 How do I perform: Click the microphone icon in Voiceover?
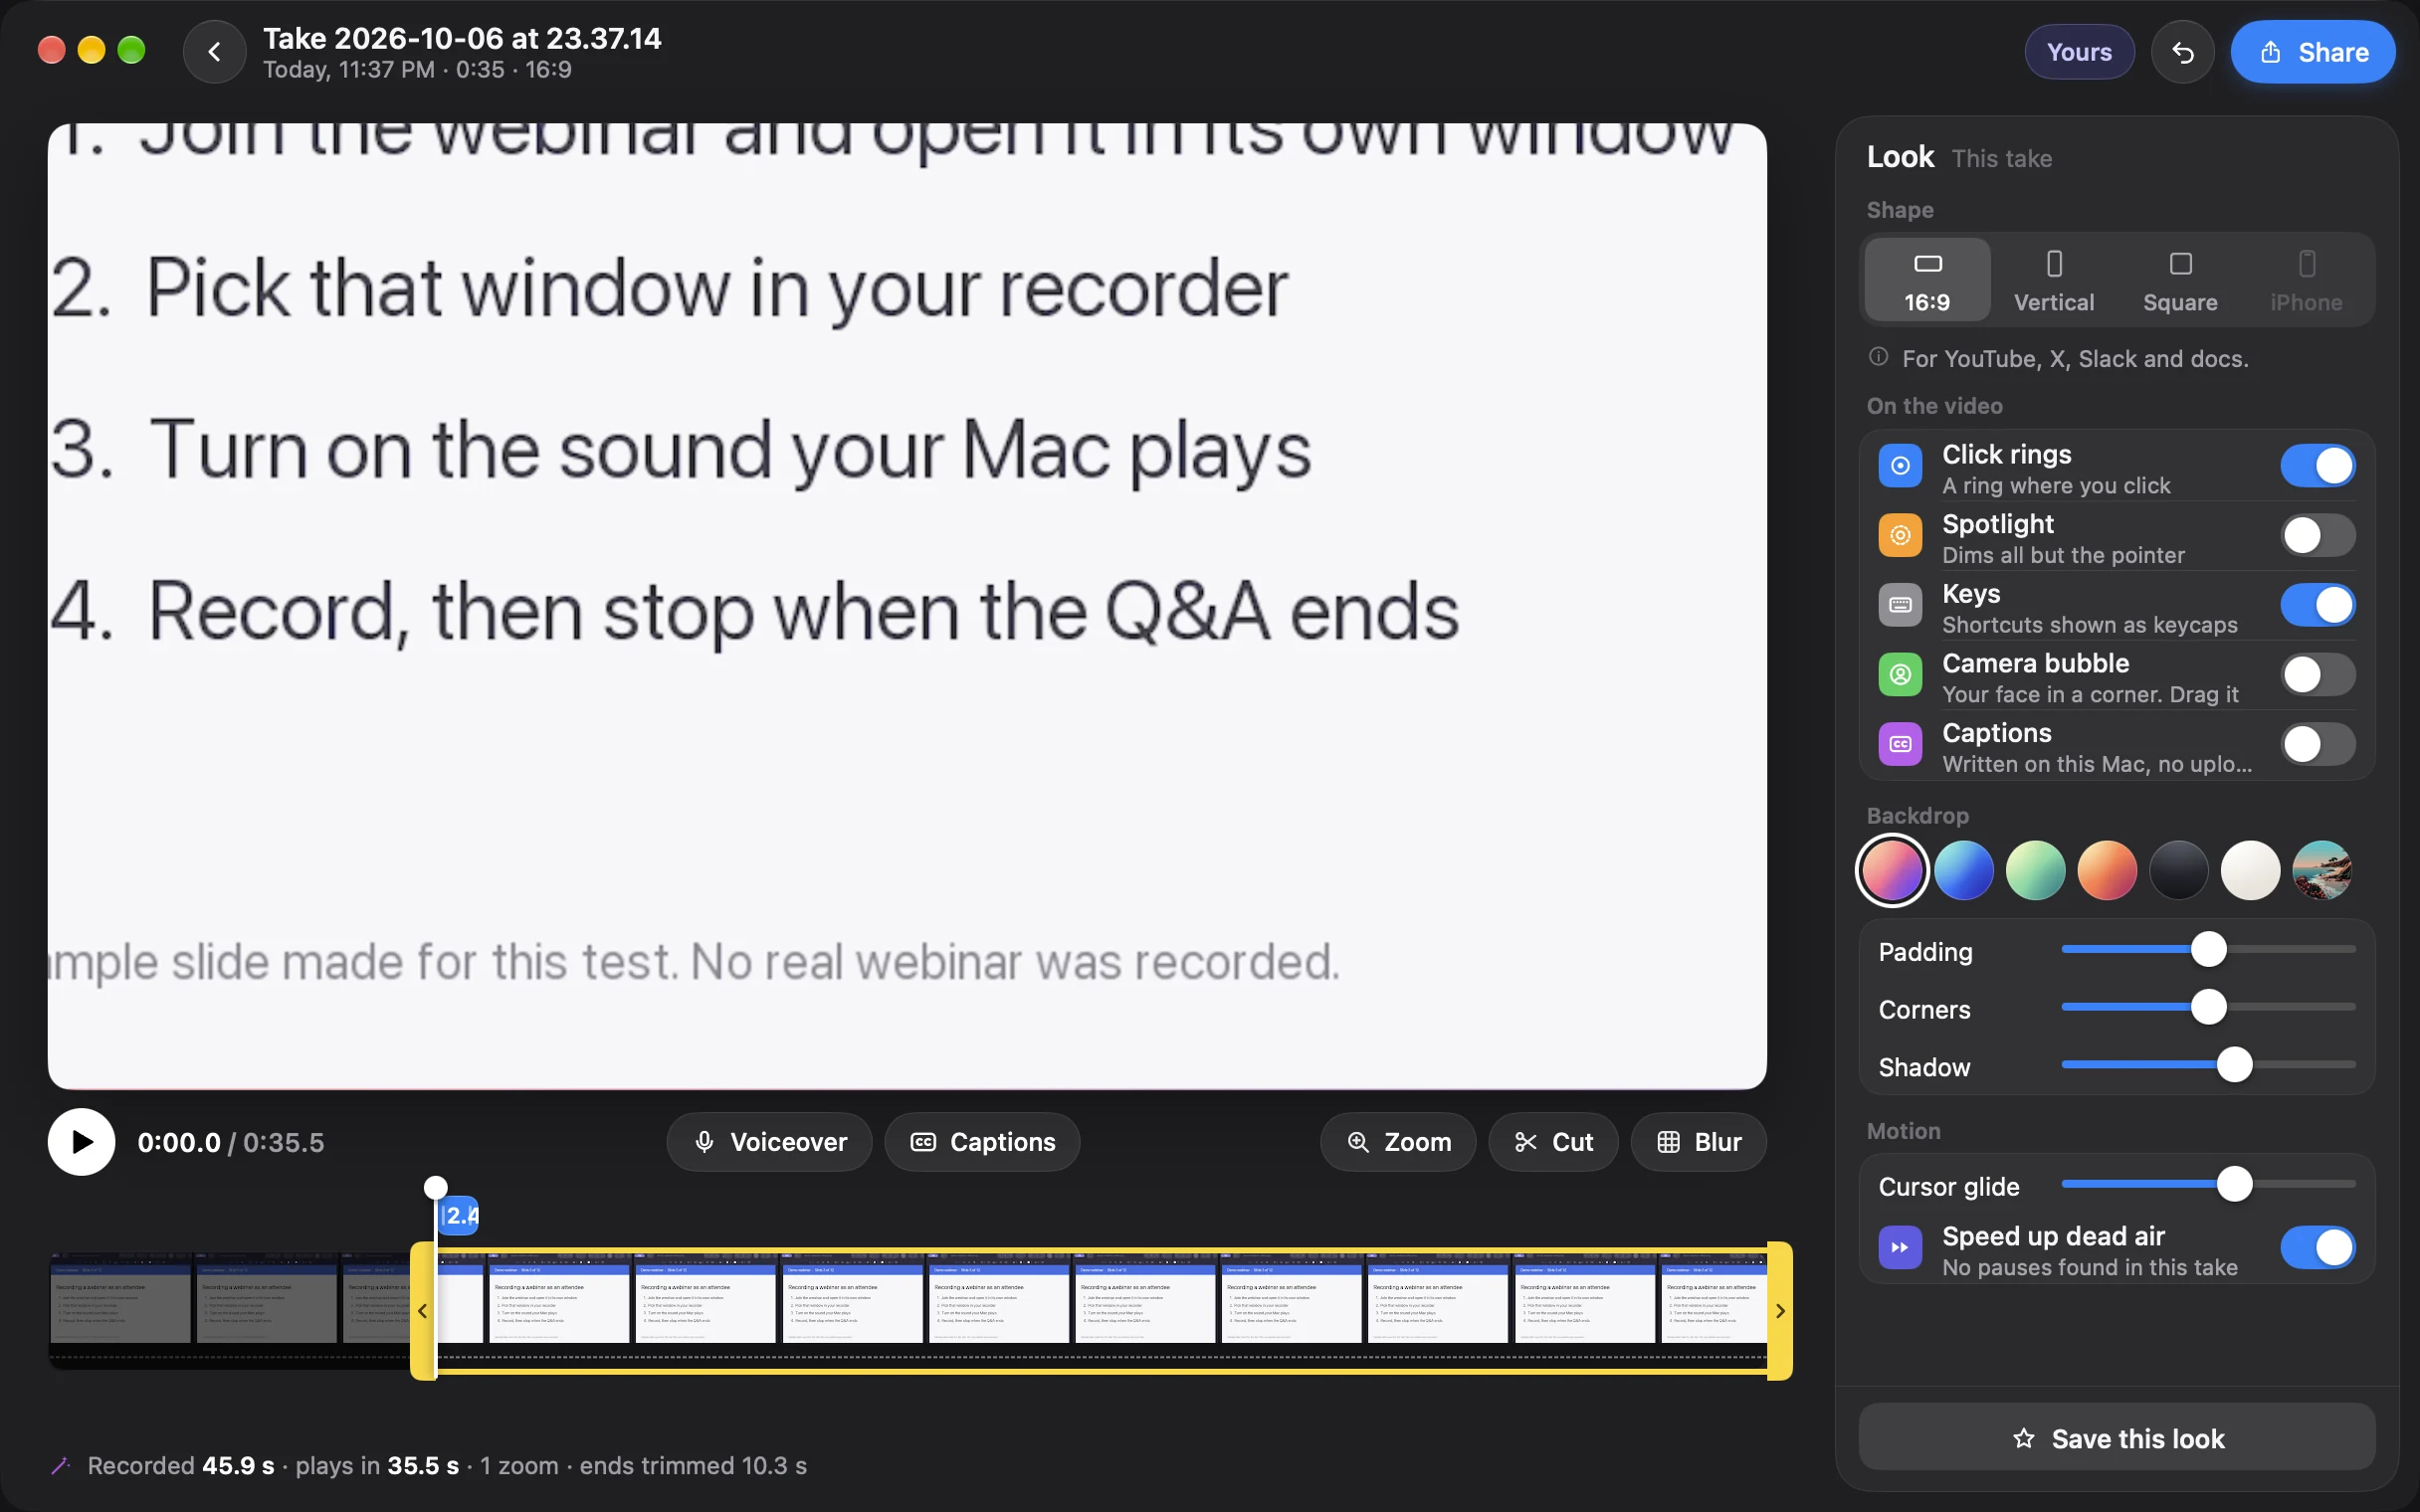coord(704,1142)
